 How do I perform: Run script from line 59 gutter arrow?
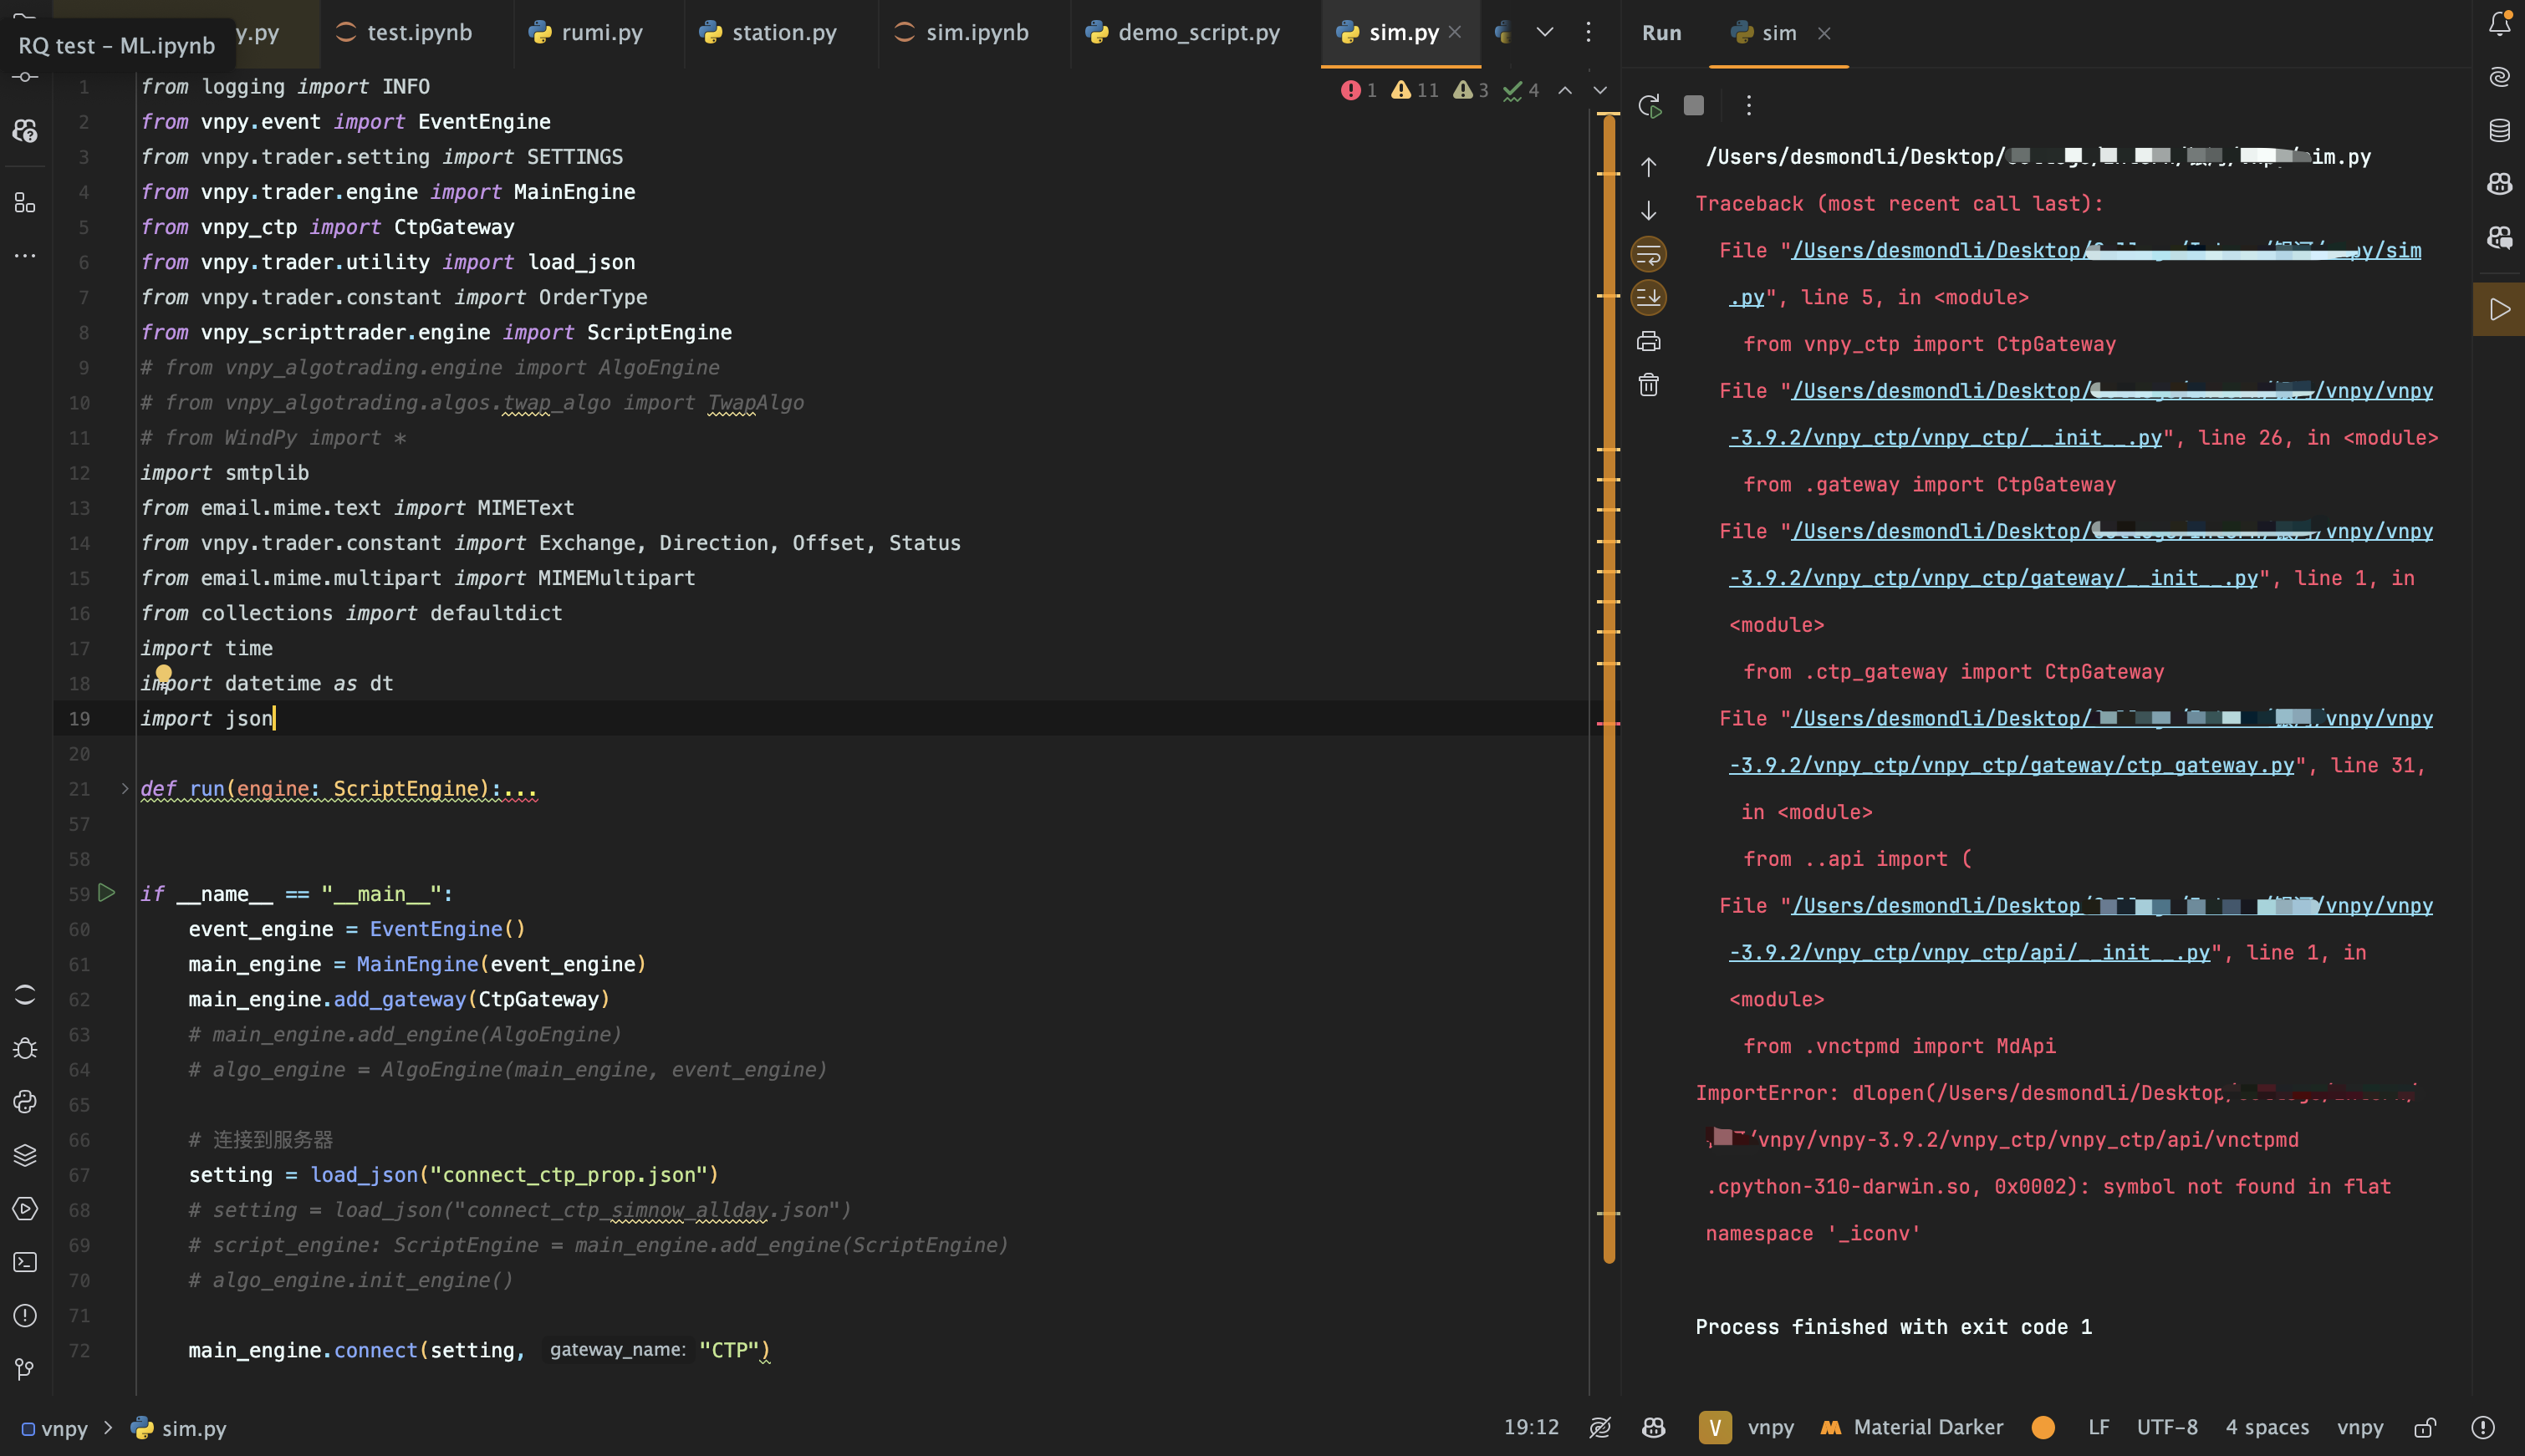[x=107, y=892]
